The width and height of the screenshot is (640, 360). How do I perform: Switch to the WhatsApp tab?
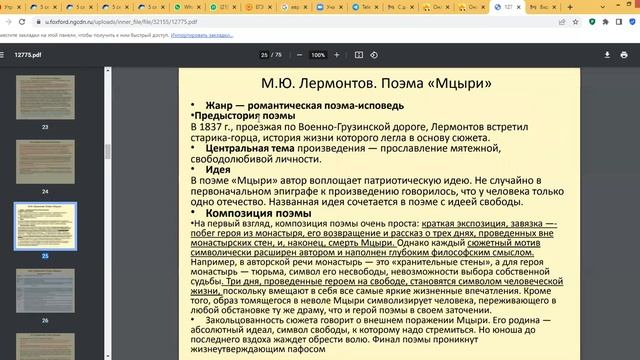coord(184,7)
